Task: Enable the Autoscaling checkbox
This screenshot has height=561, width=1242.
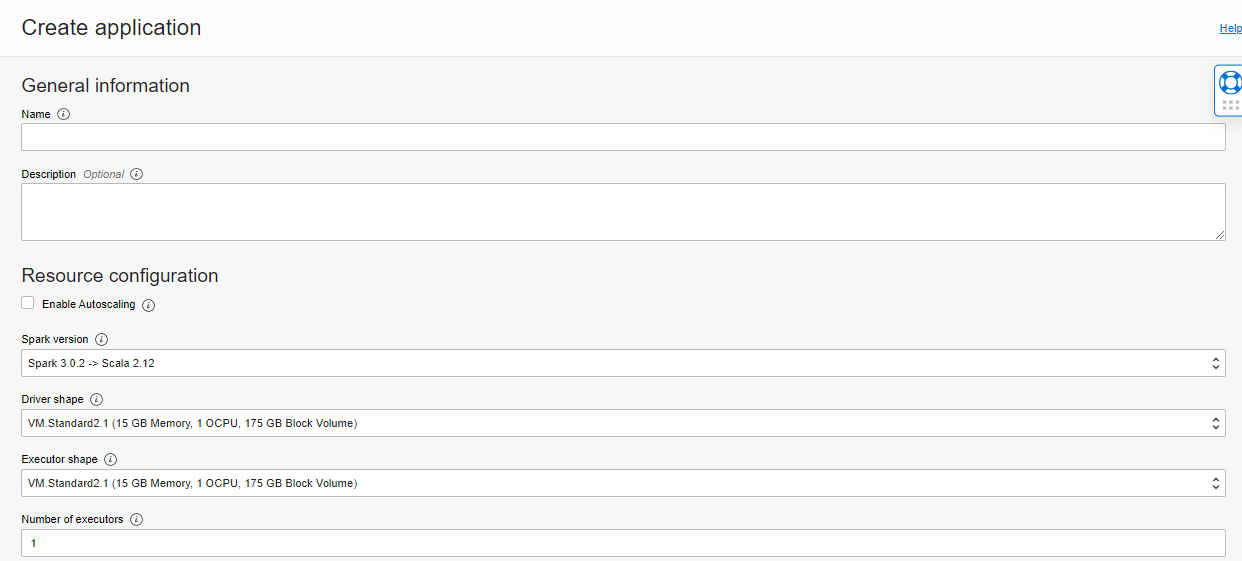Action: (x=28, y=303)
